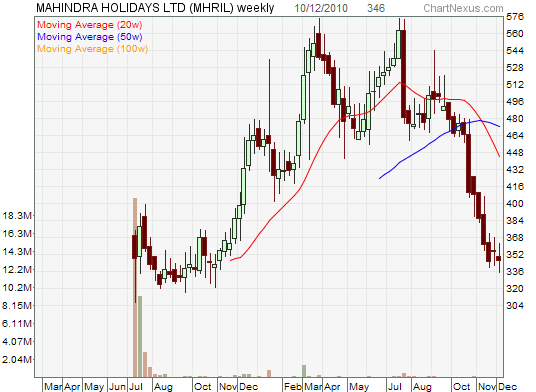Click the ChartNexus.com watermark

coord(463,8)
